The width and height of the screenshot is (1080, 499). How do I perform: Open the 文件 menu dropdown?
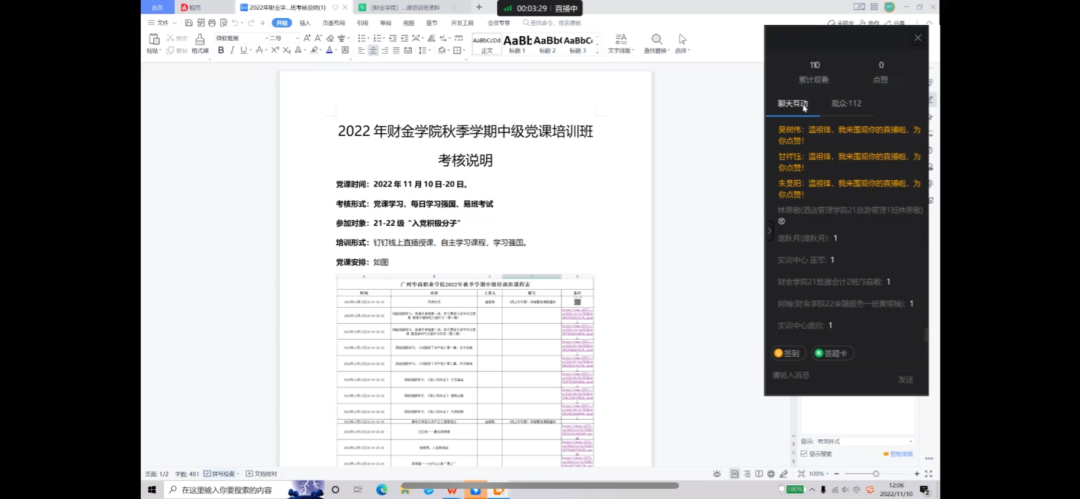point(159,22)
